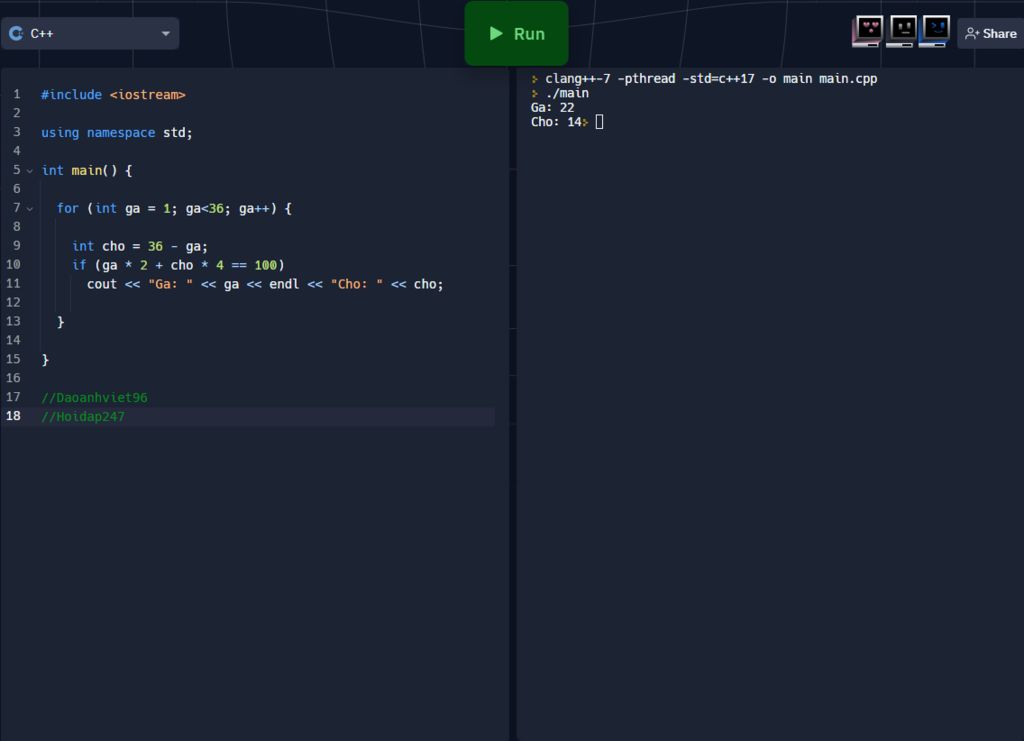Click the green play triangle icon
This screenshot has height=741, width=1024.
click(x=496, y=34)
